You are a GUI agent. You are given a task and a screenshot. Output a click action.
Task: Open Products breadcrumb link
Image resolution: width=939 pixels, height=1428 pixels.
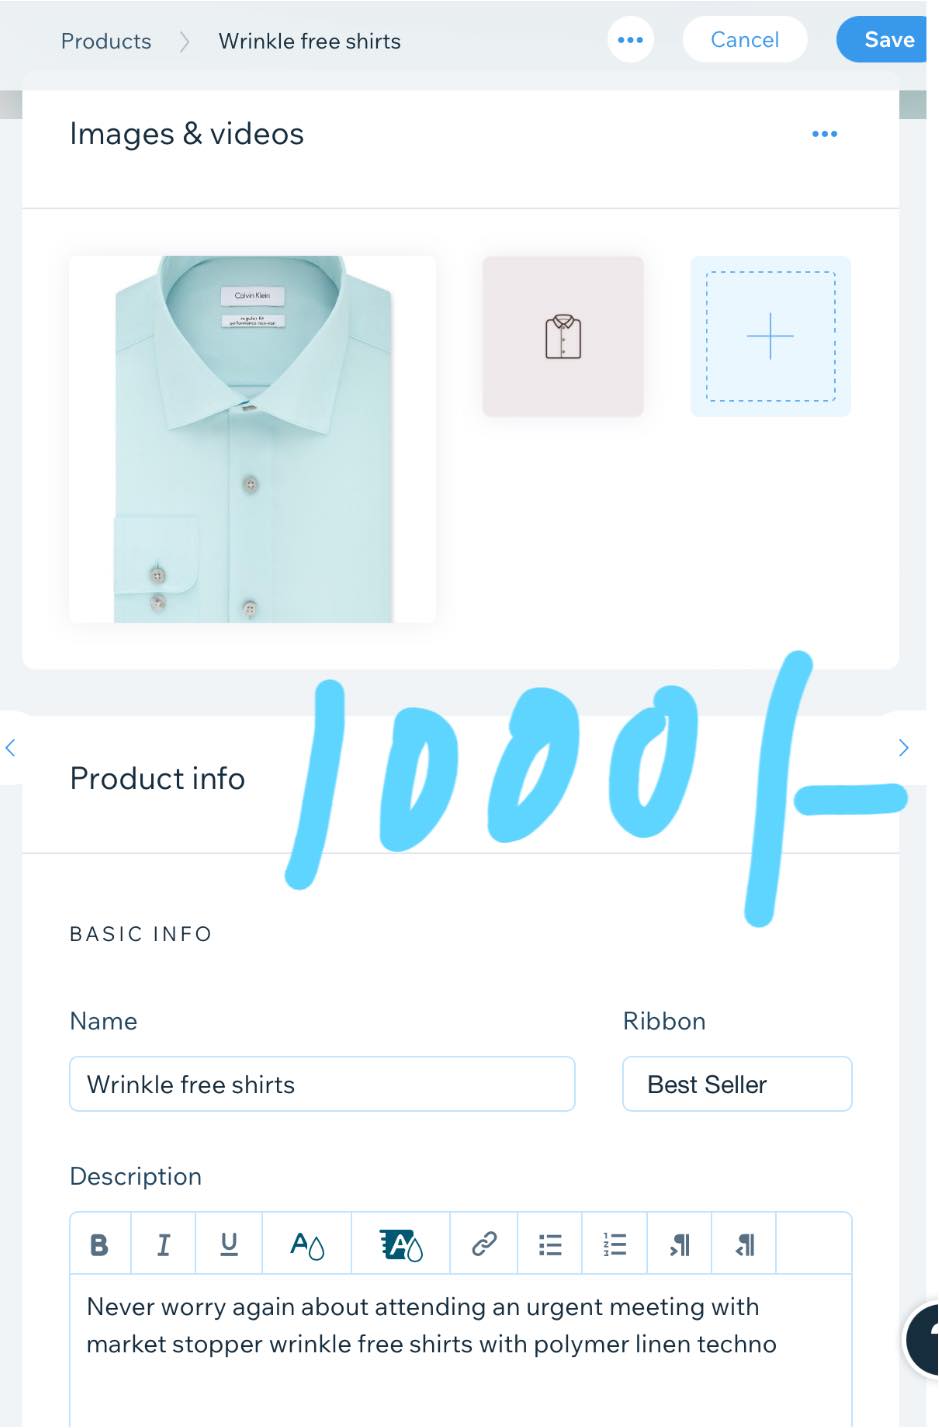point(106,41)
